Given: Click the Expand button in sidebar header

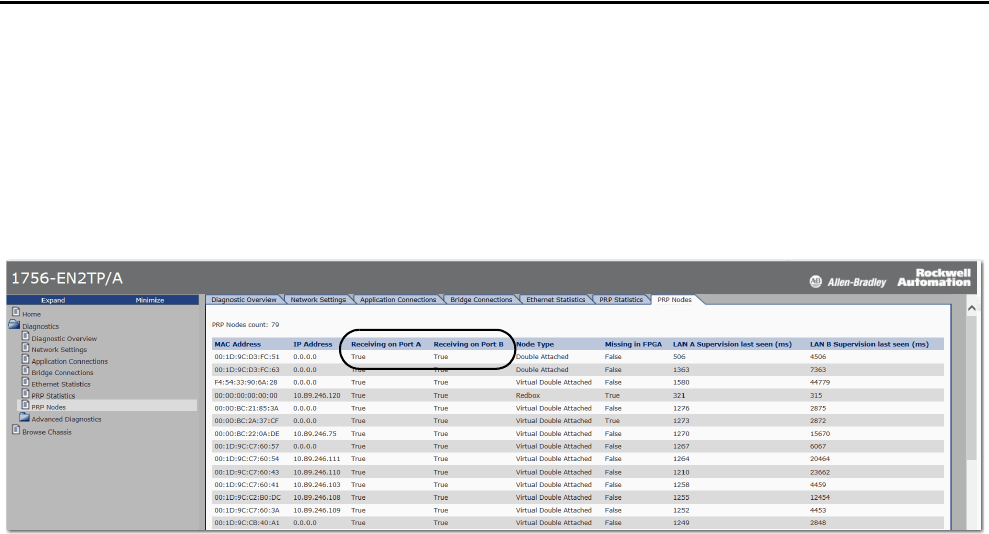Looking at the screenshot, I should (53, 300).
